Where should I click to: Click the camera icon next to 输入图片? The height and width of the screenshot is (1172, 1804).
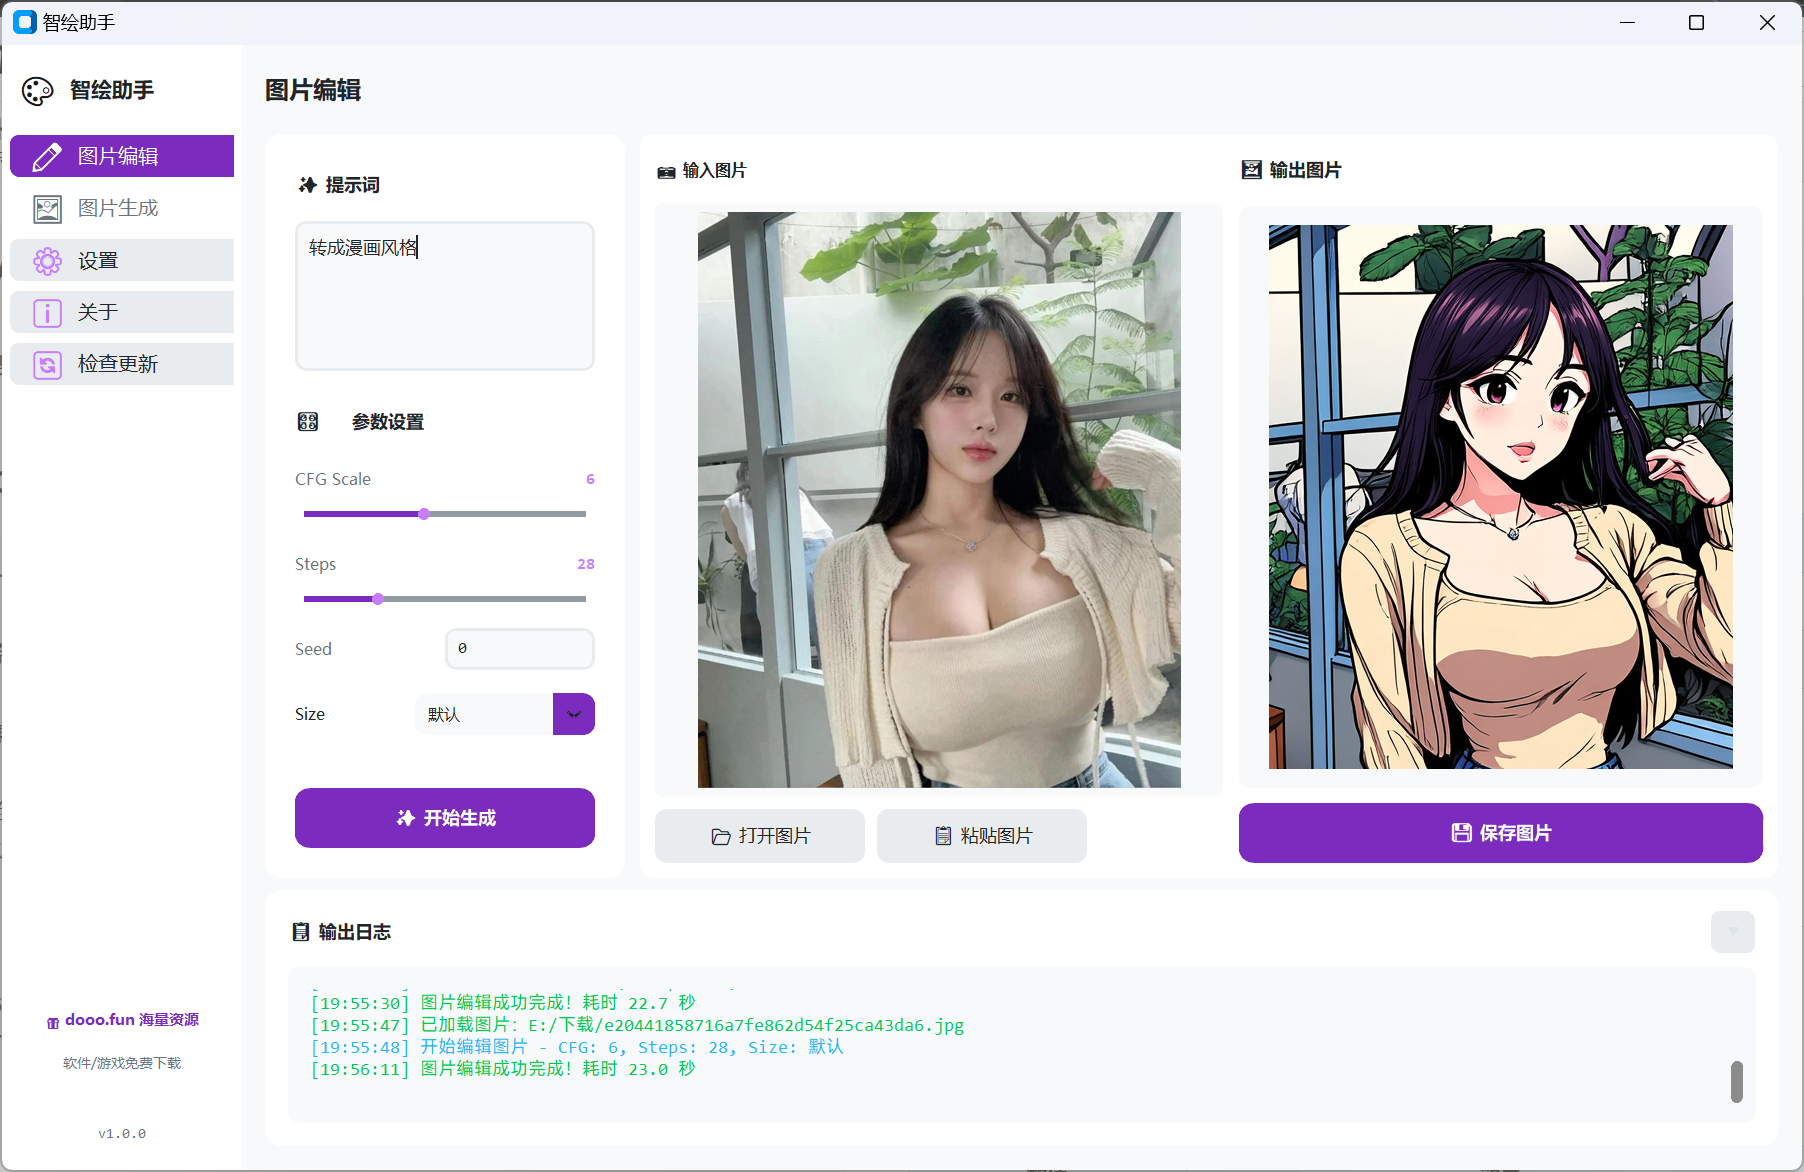(666, 171)
